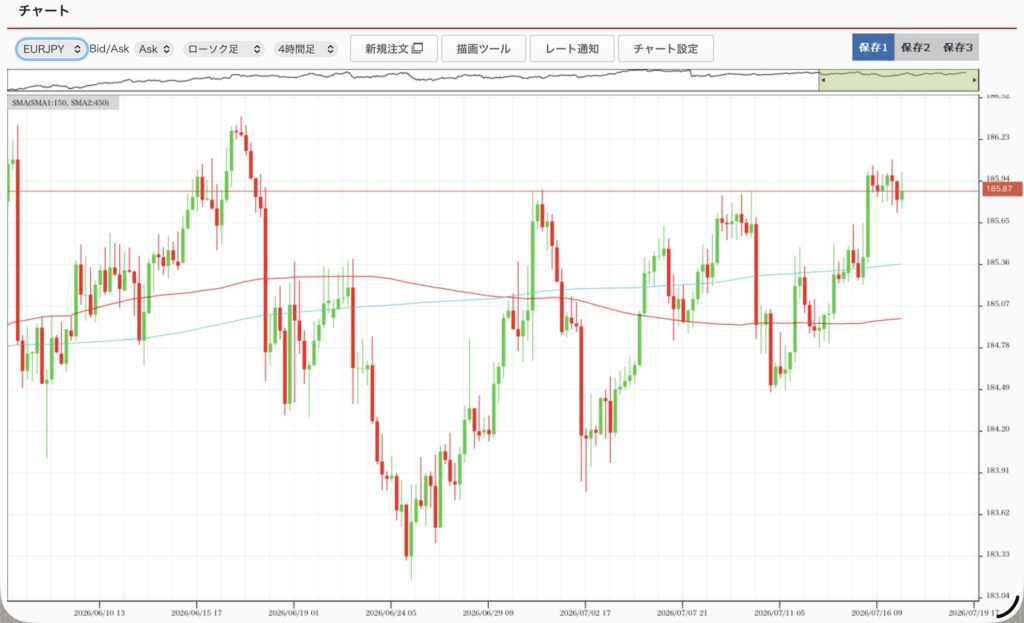Click the 185.07 price axis label
The height and width of the screenshot is (623, 1024).
pos(997,304)
